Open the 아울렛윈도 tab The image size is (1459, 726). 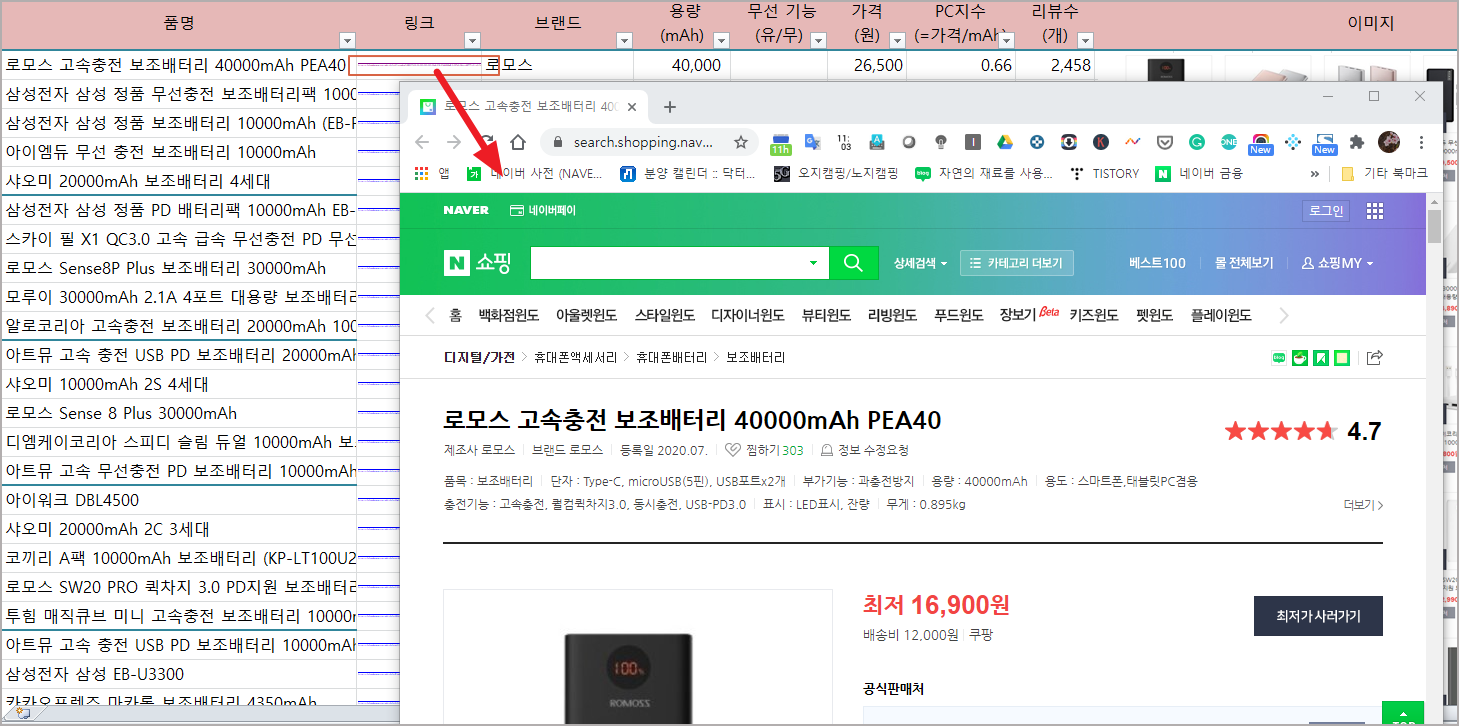coord(586,315)
